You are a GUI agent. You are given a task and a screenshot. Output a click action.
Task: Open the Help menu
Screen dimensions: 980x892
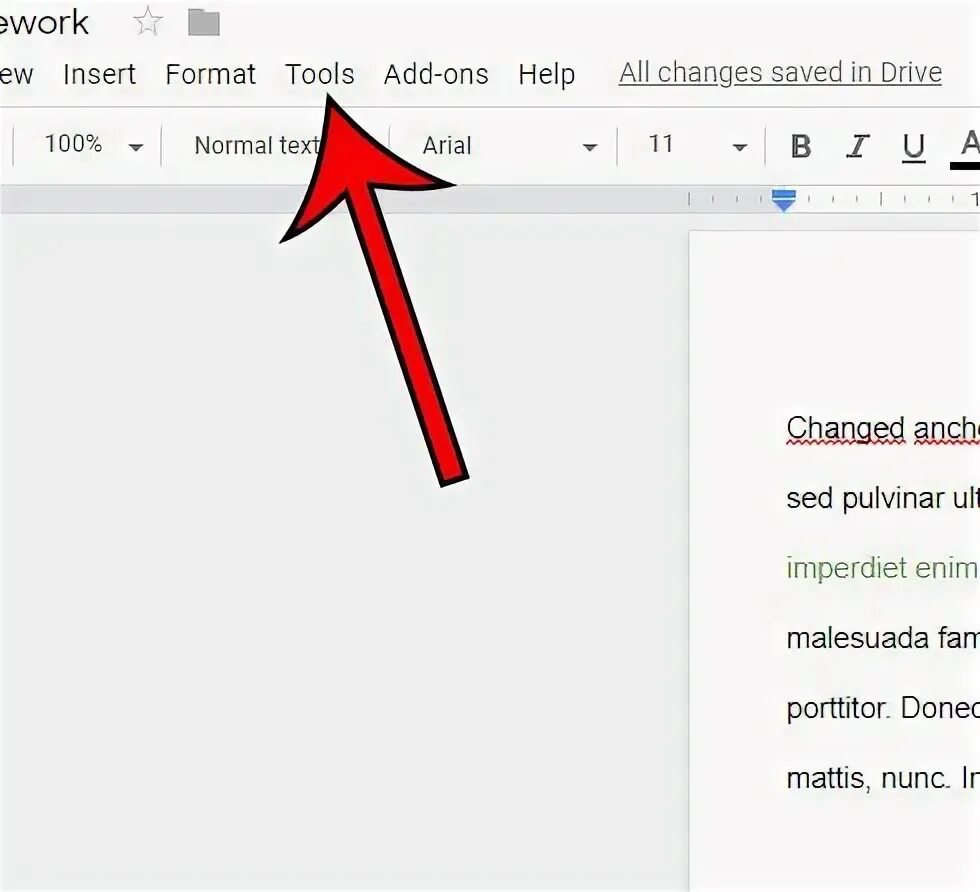[546, 75]
